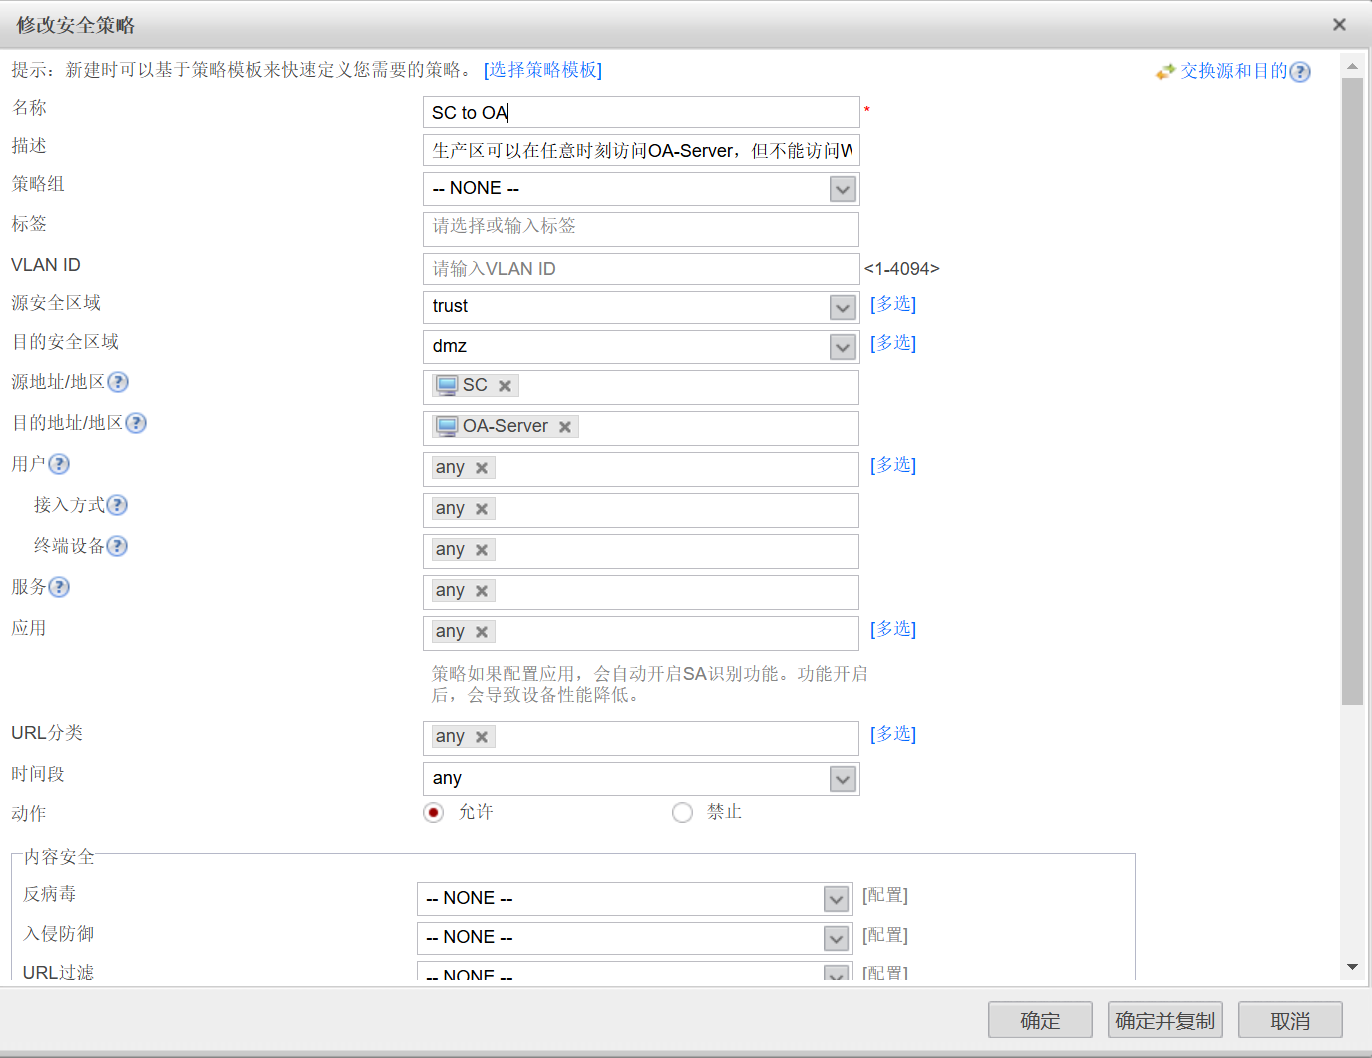Click the 描述 input field

coord(641,150)
